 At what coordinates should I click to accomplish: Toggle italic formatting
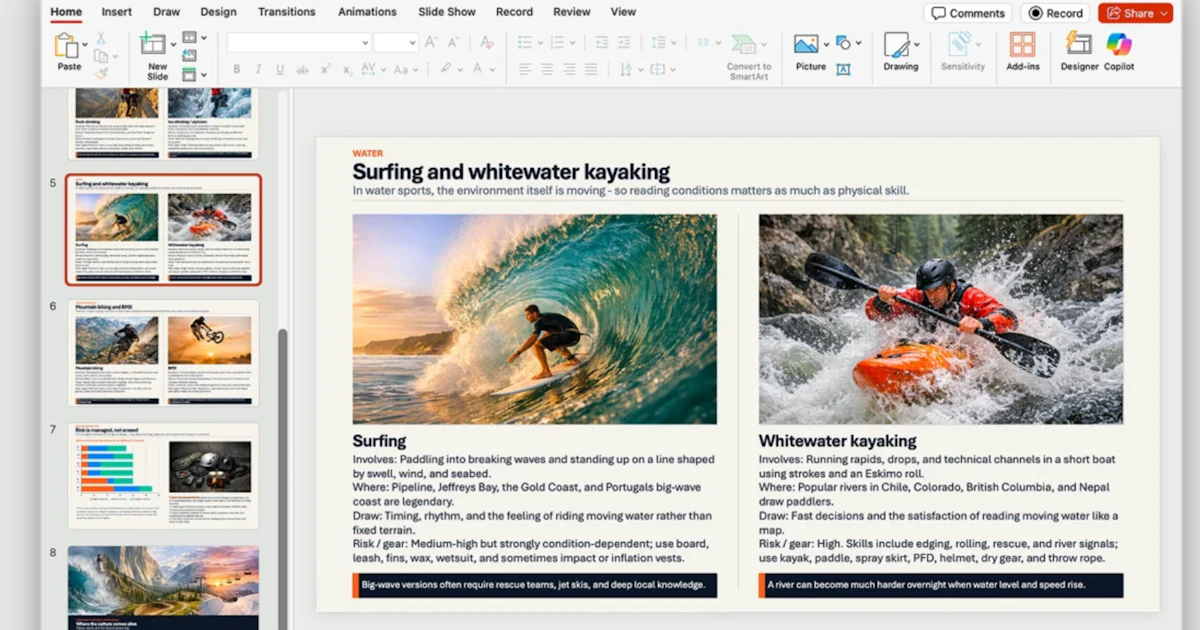pos(258,70)
